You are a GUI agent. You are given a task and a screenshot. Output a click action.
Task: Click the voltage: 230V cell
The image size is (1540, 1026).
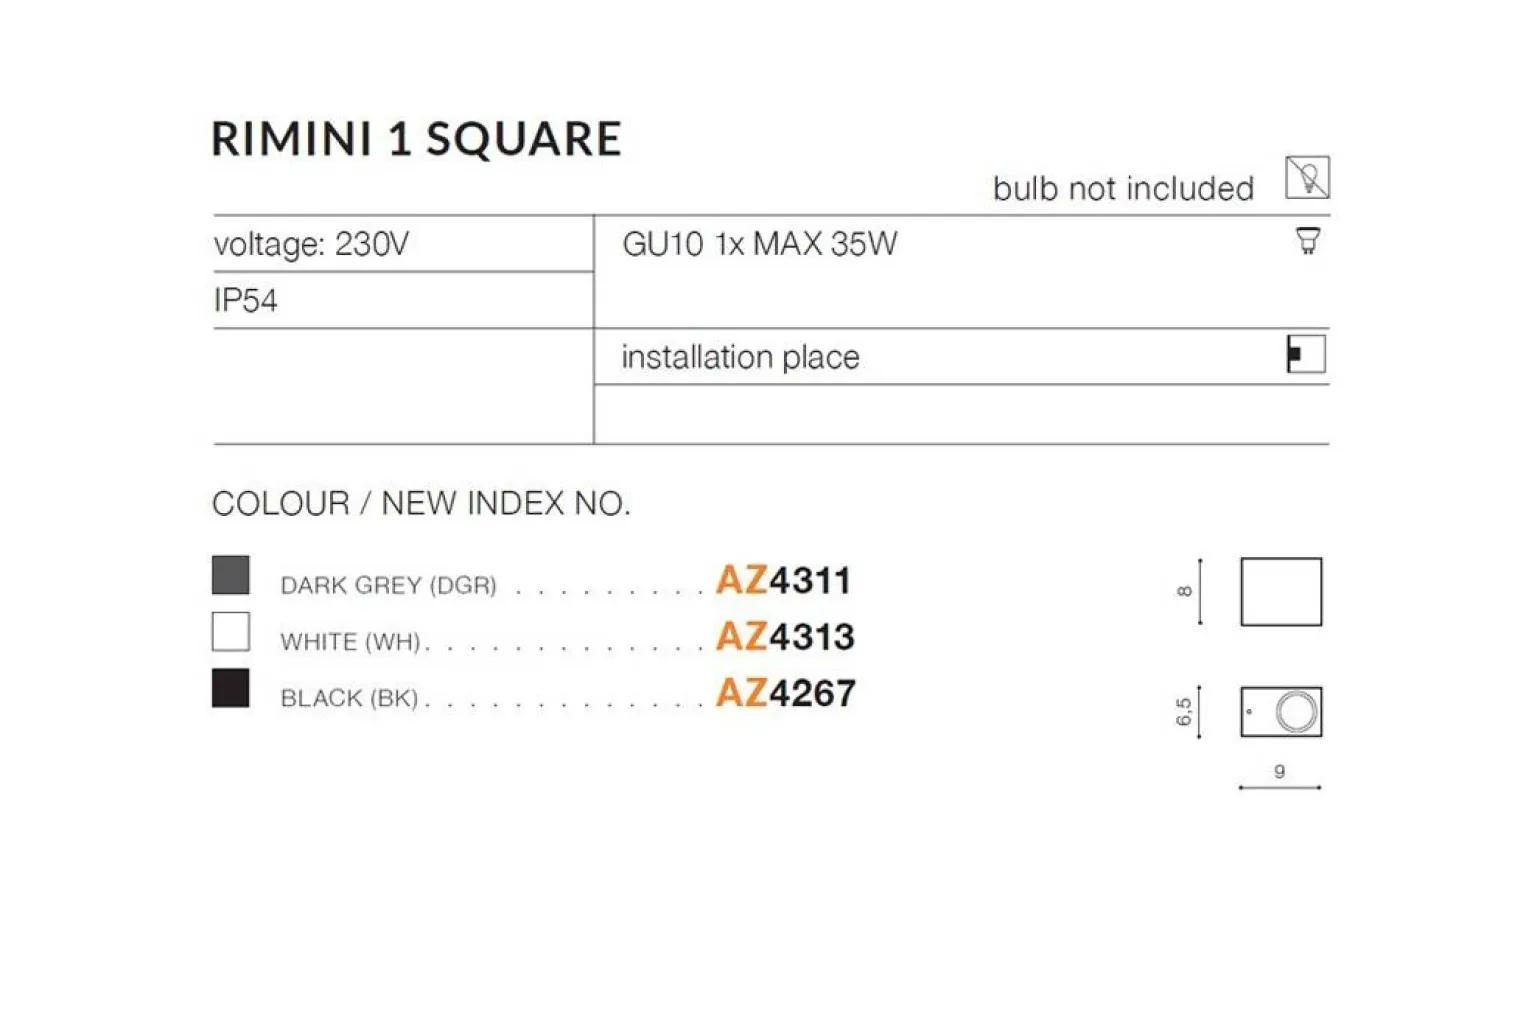311,244
